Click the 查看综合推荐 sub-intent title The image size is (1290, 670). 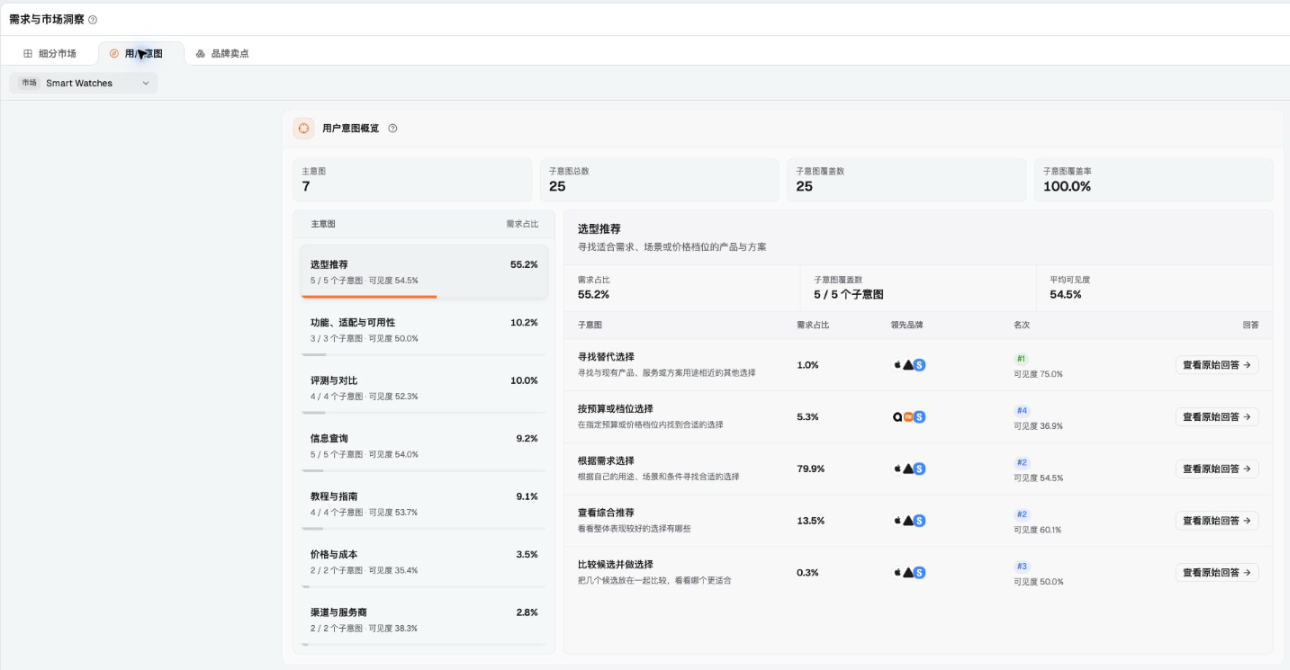pos(606,513)
